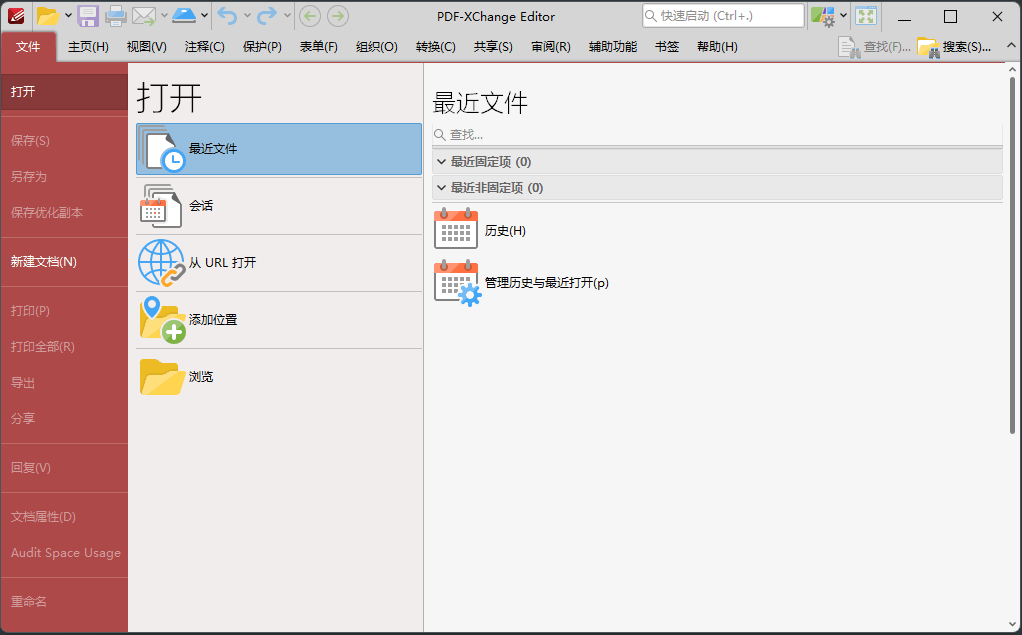Toggle full screen mode icon
The image size is (1022, 635).
click(866, 16)
